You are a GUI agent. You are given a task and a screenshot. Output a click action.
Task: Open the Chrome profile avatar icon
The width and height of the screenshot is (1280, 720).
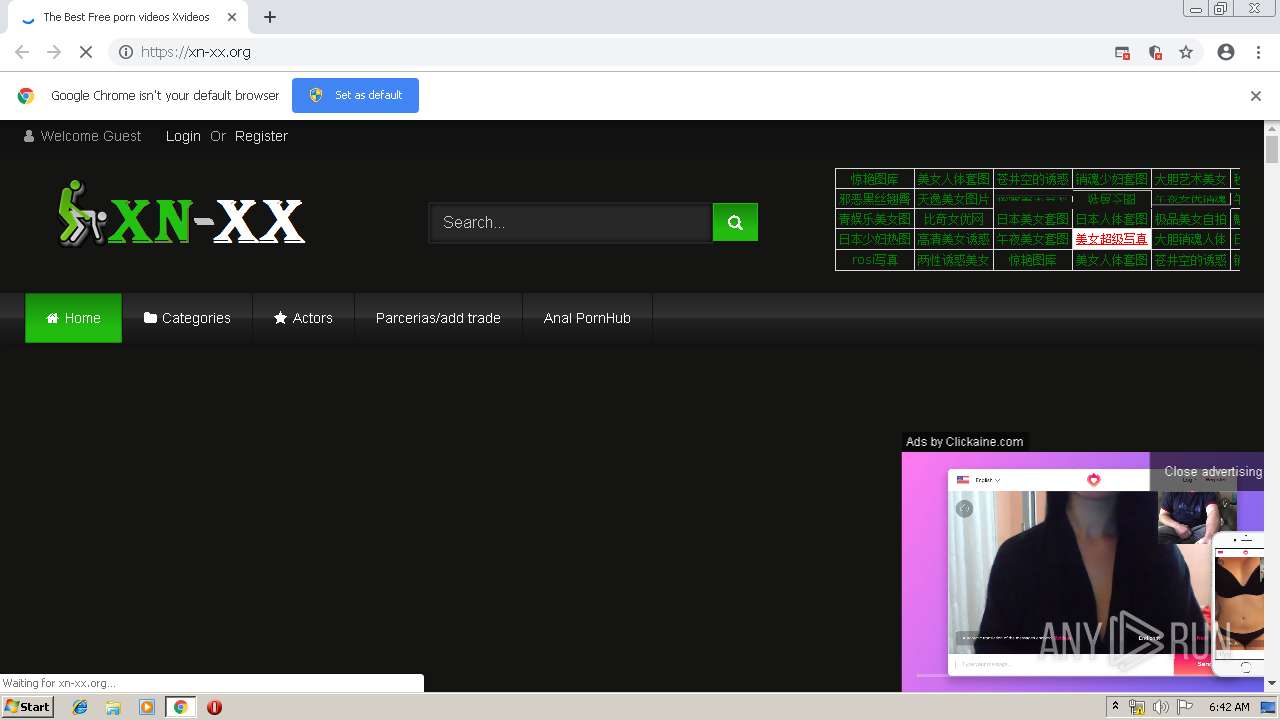point(1226,52)
